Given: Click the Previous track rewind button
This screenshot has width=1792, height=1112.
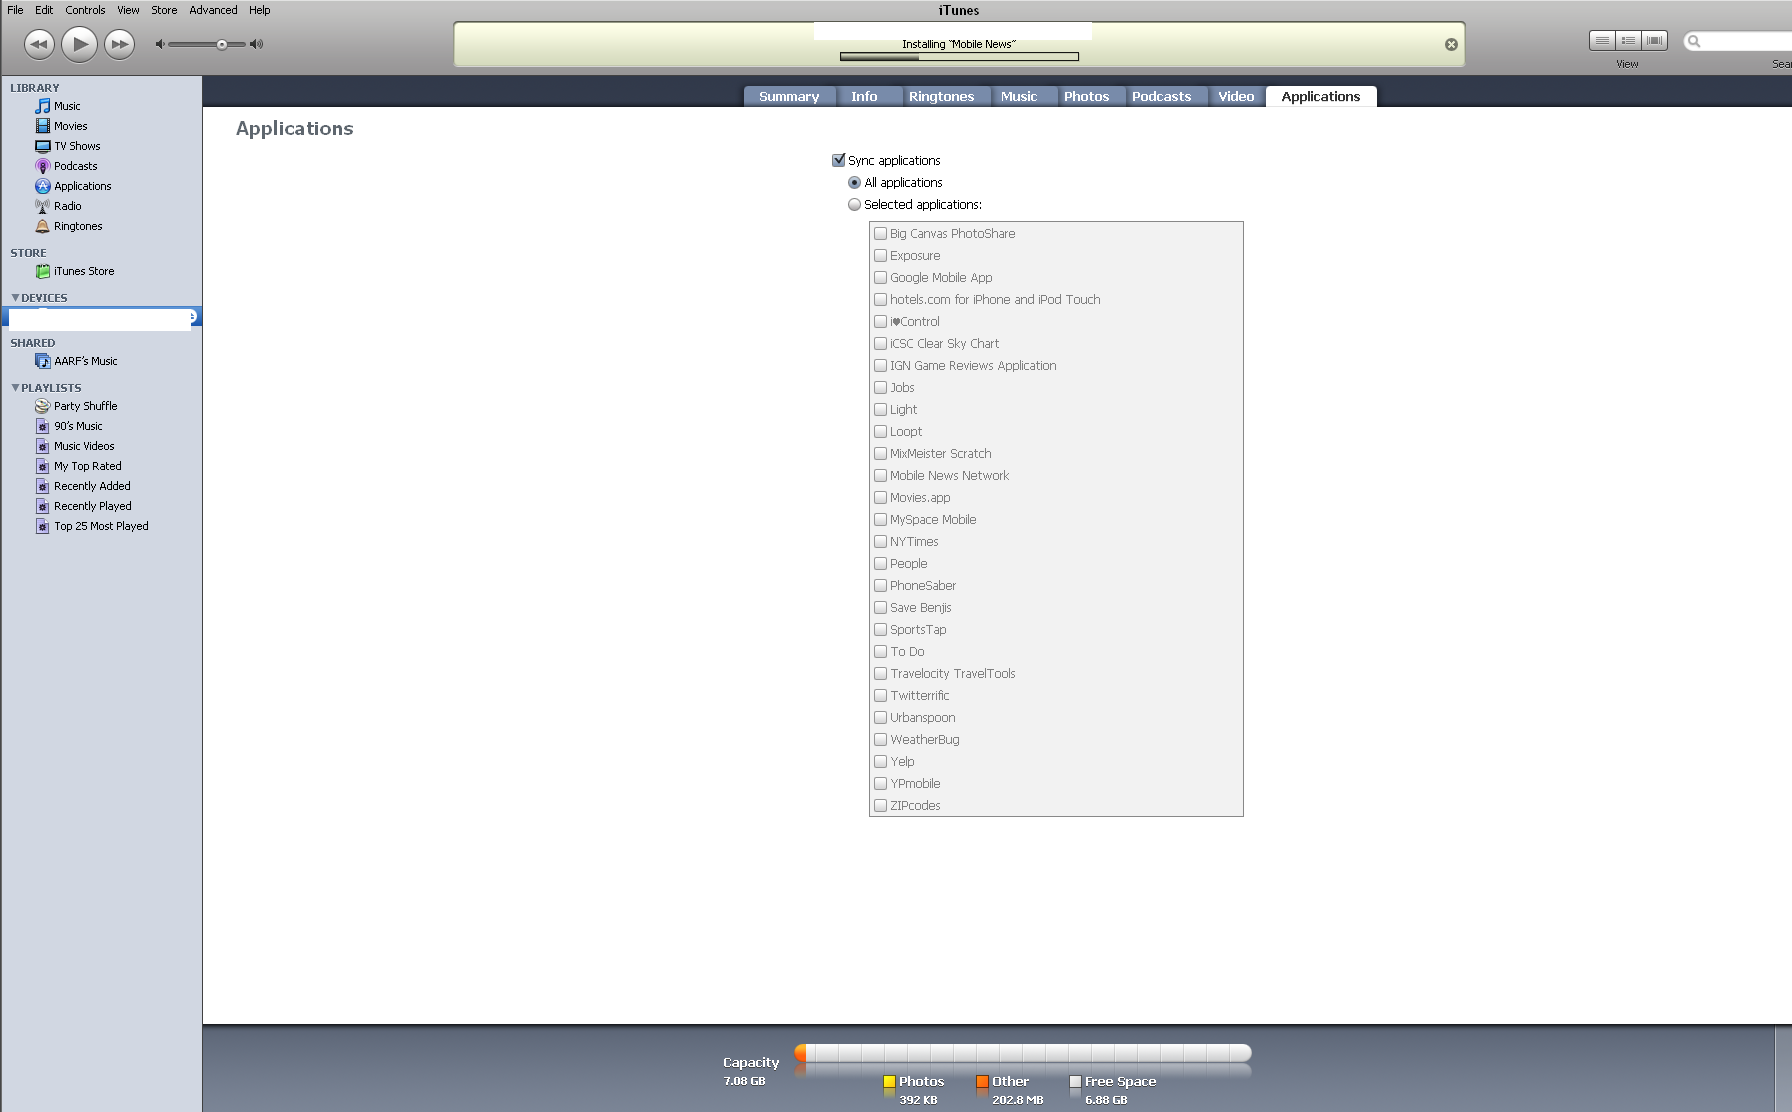Looking at the screenshot, I should pos(39,44).
